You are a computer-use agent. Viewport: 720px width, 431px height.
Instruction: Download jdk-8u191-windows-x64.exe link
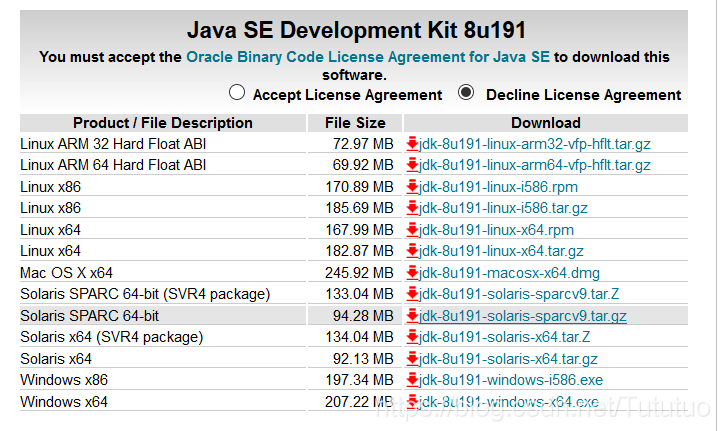pos(509,402)
